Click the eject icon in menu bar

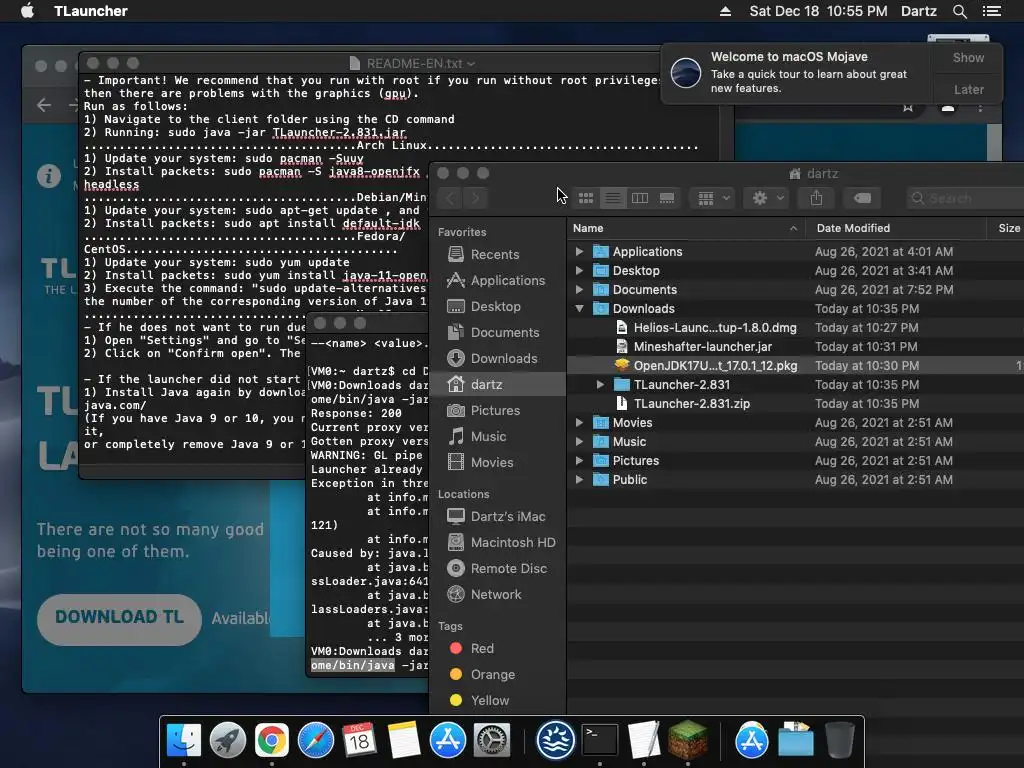tap(725, 11)
